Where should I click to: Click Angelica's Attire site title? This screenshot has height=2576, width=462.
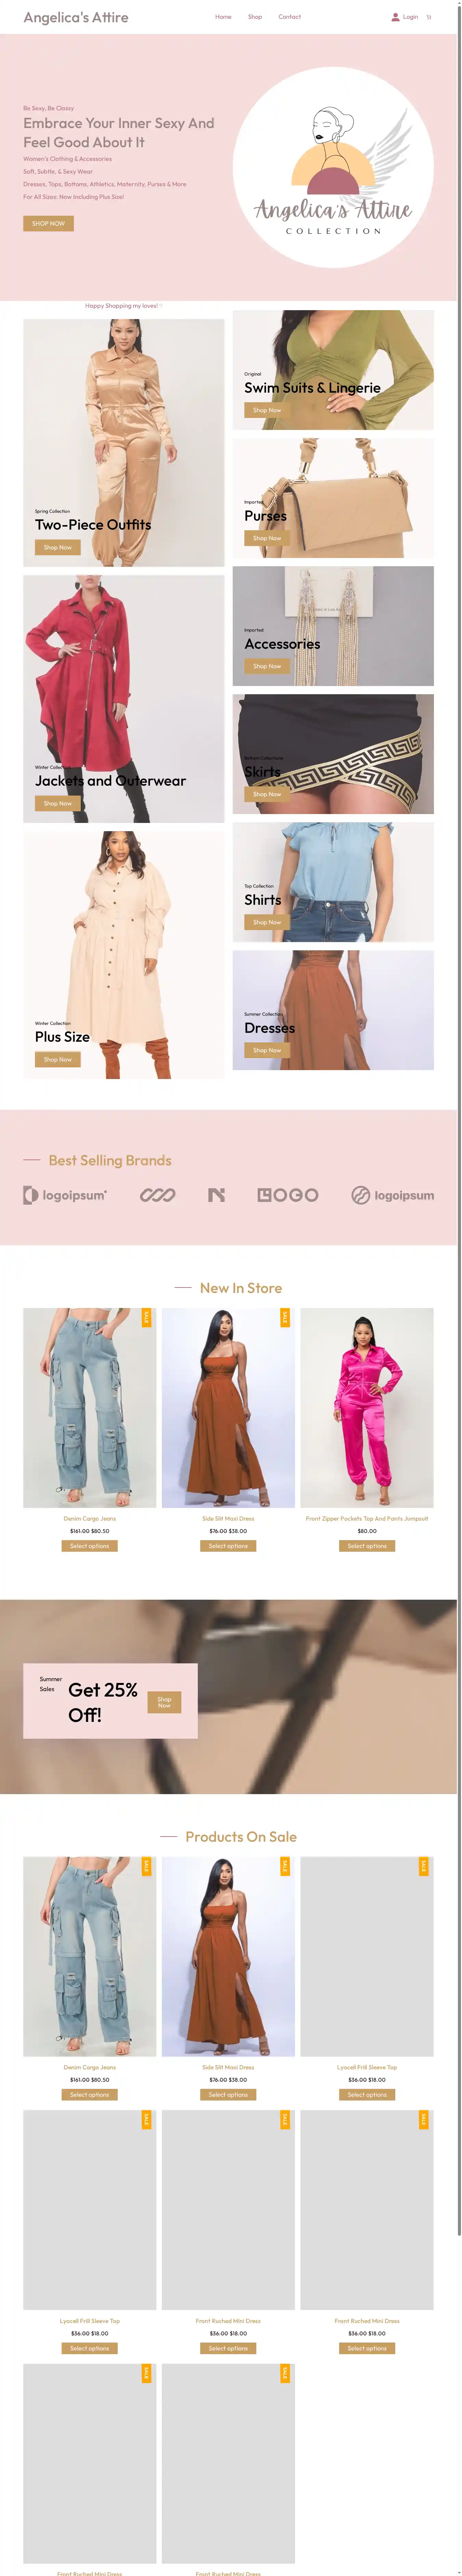coord(76,17)
